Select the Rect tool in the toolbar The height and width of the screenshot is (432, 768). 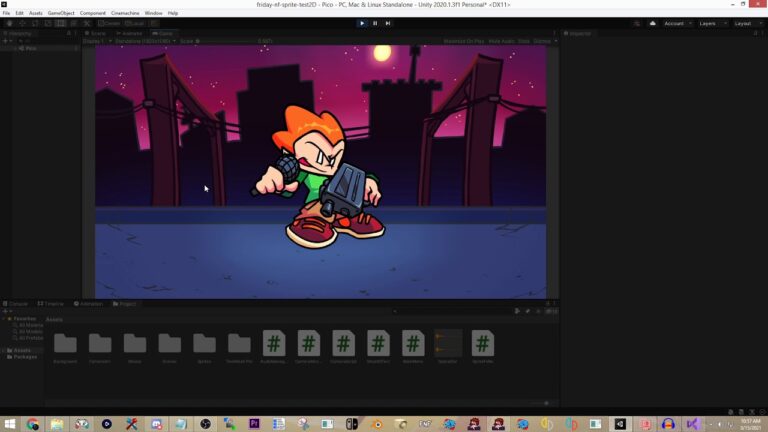(x=60, y=23)
